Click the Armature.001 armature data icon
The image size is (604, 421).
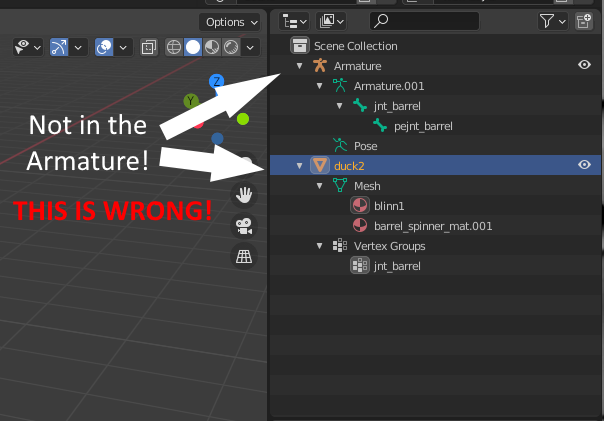(x=340, y=86)
